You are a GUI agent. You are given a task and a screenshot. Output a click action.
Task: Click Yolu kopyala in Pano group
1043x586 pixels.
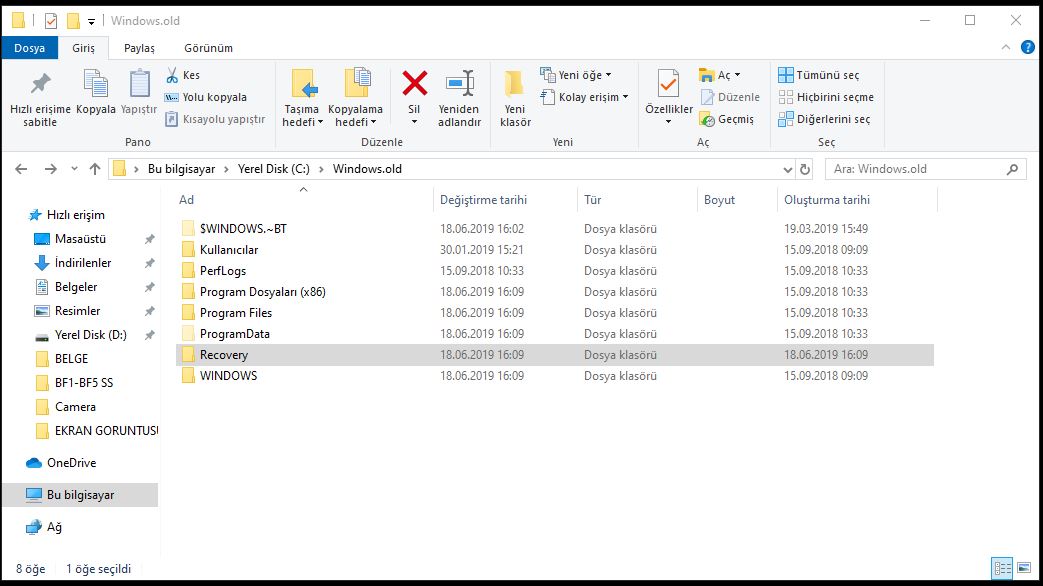click(x=206, y=97)
